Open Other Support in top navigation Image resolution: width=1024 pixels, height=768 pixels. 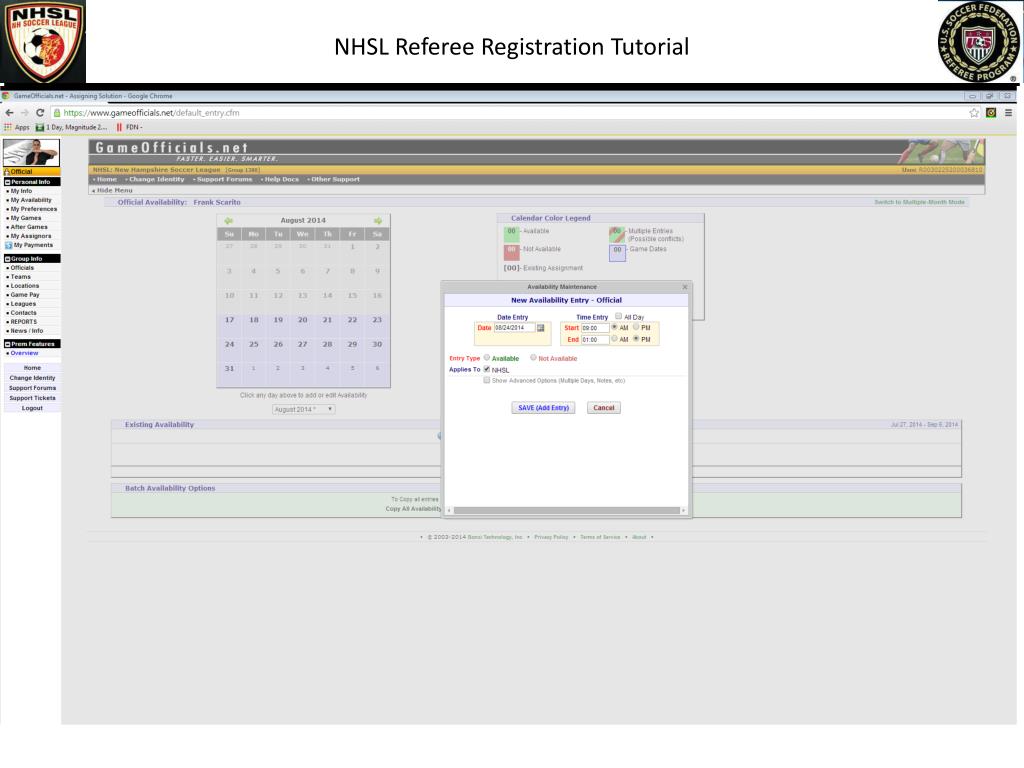pyautogui.click(x=334, y=179)
